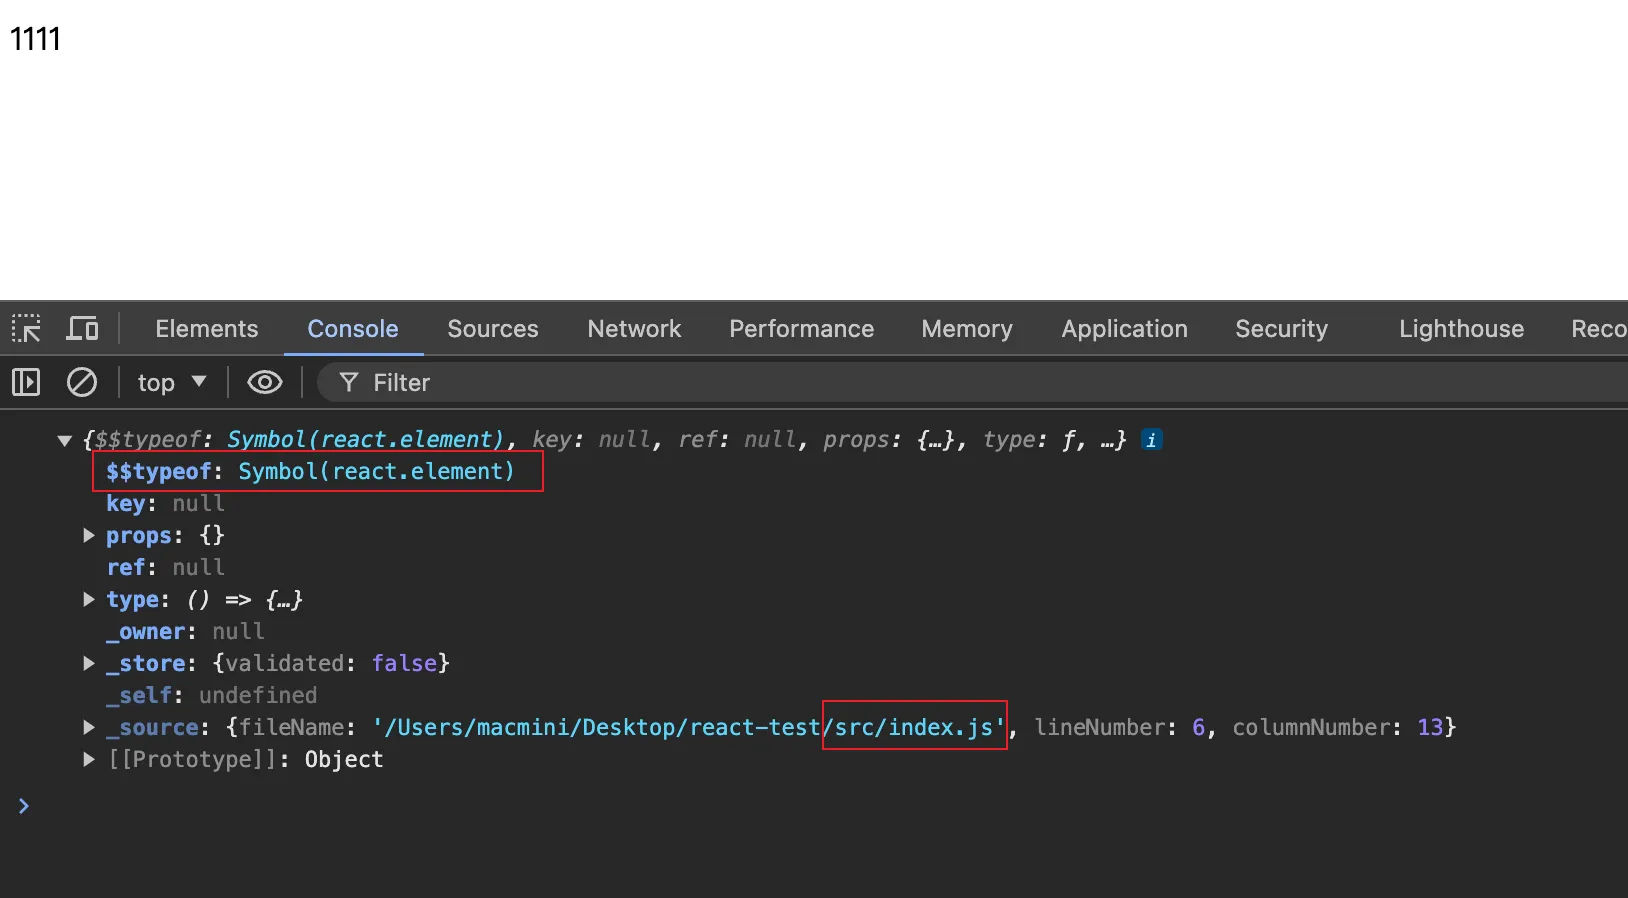Viewport: 1628px width, 898px height.
Task: Expand the _source fileName entry
Action: click(x=89, y=728)
